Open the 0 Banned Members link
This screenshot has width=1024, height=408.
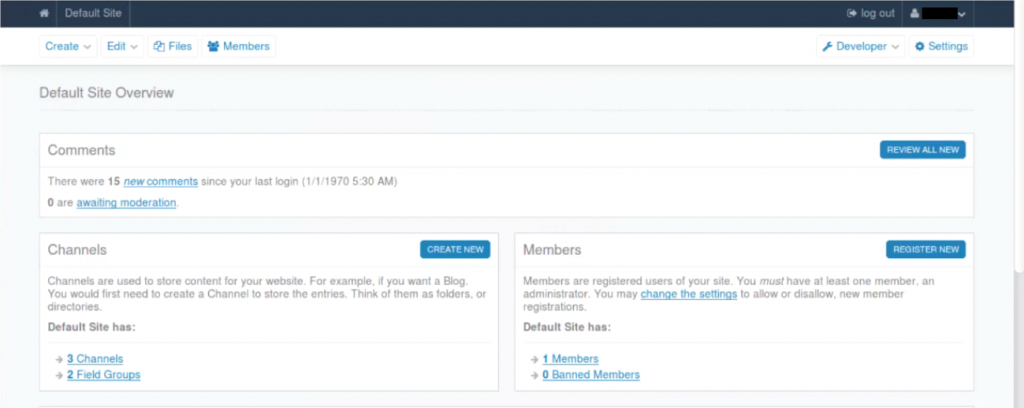(x=591, y=375)
